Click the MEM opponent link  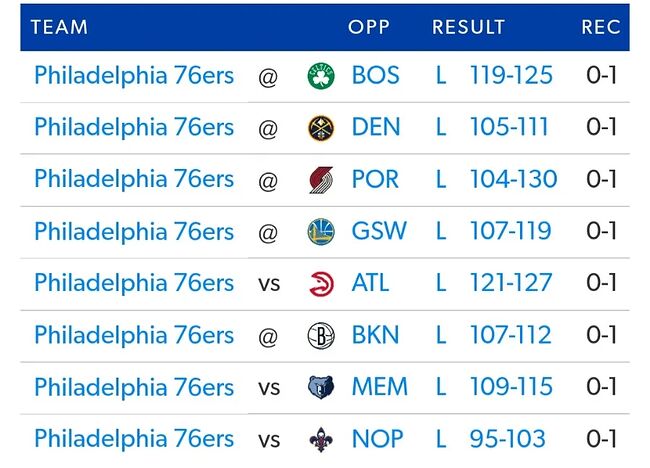click(380, 388)
